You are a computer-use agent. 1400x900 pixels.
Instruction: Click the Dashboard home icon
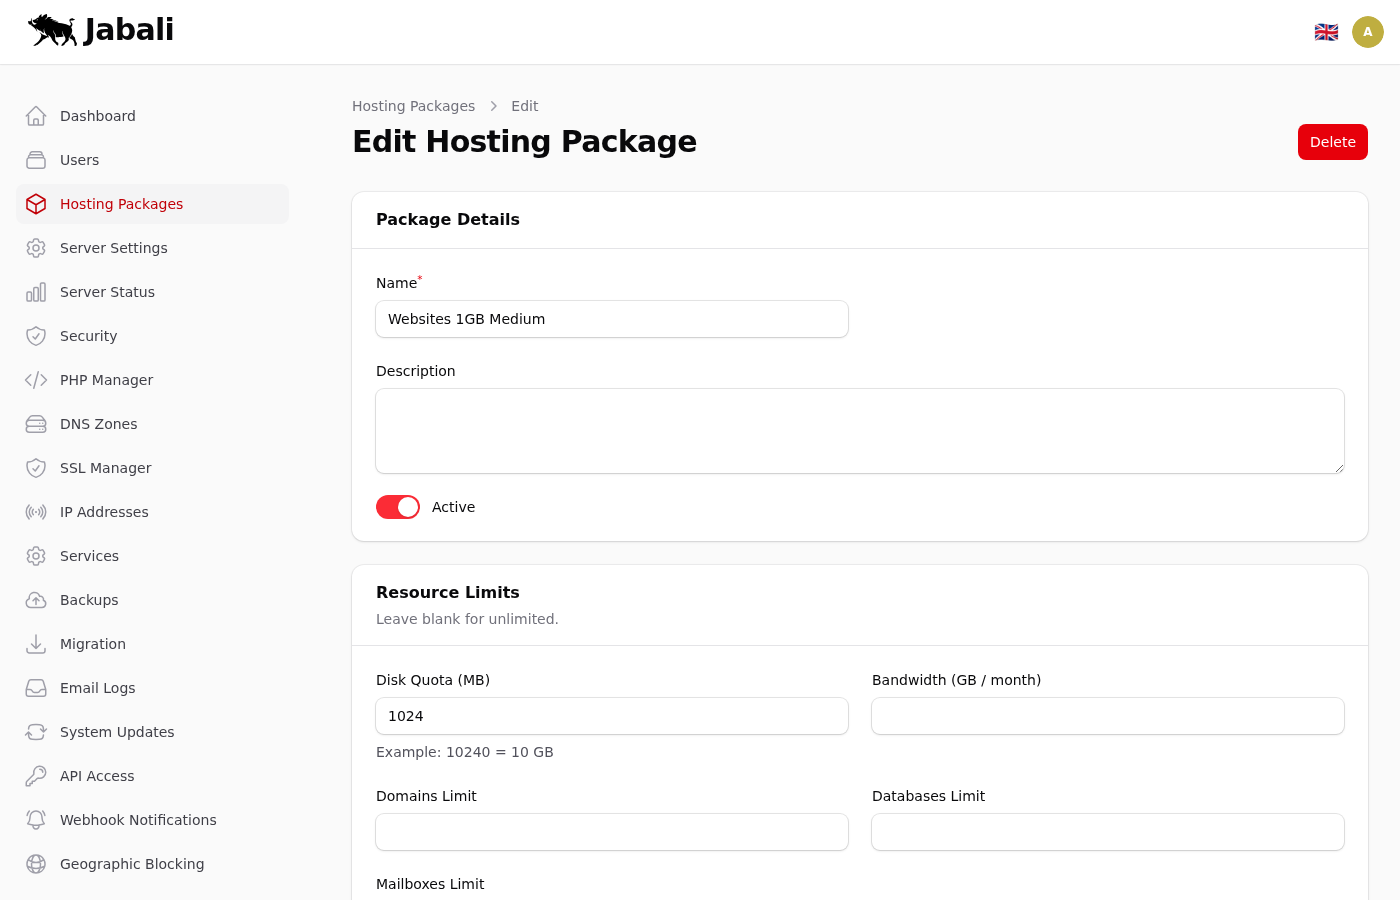[36, 116]
